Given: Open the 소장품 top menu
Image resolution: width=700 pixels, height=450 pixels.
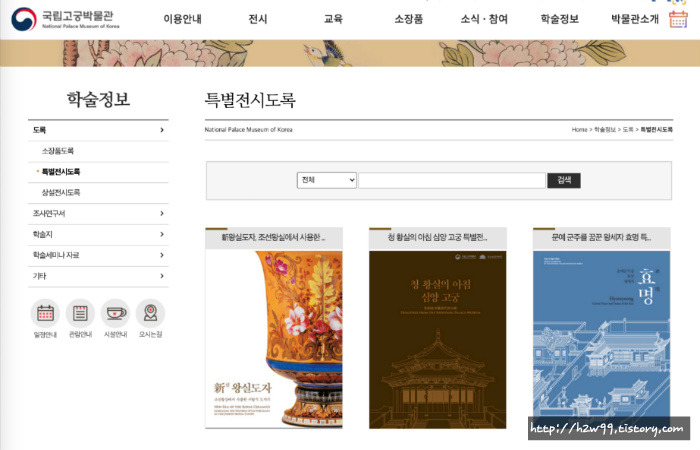Looking at the screenshot, I should coord(408,19).
